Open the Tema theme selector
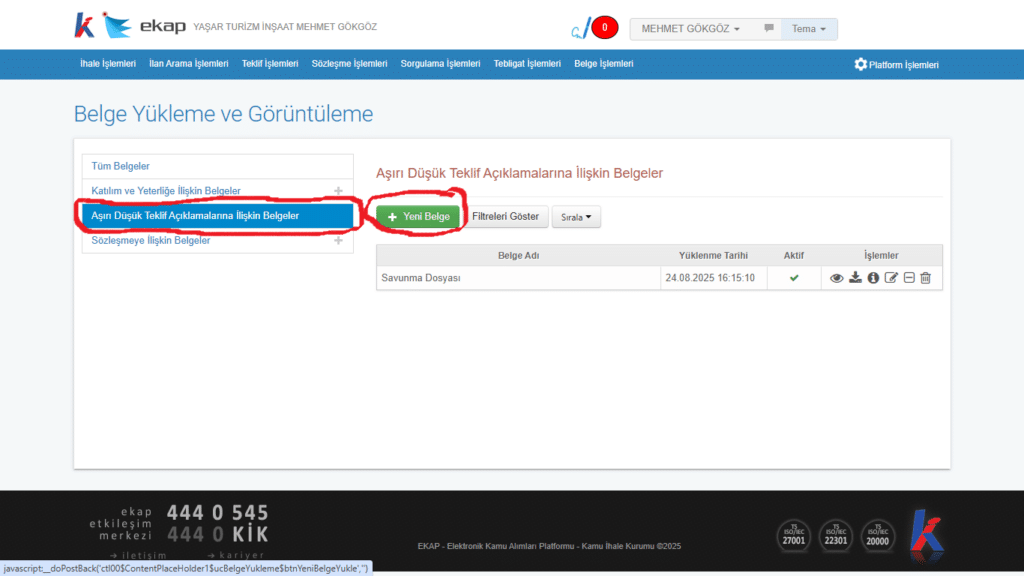This screenshot has height=576, width=1024. click(808, 28)
